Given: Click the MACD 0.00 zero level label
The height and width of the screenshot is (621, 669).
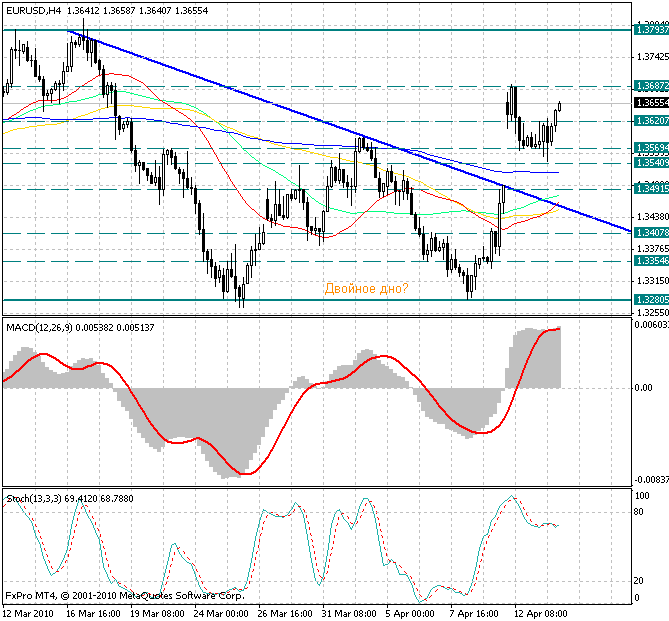Looking at the screenshot, I should 643,388.
